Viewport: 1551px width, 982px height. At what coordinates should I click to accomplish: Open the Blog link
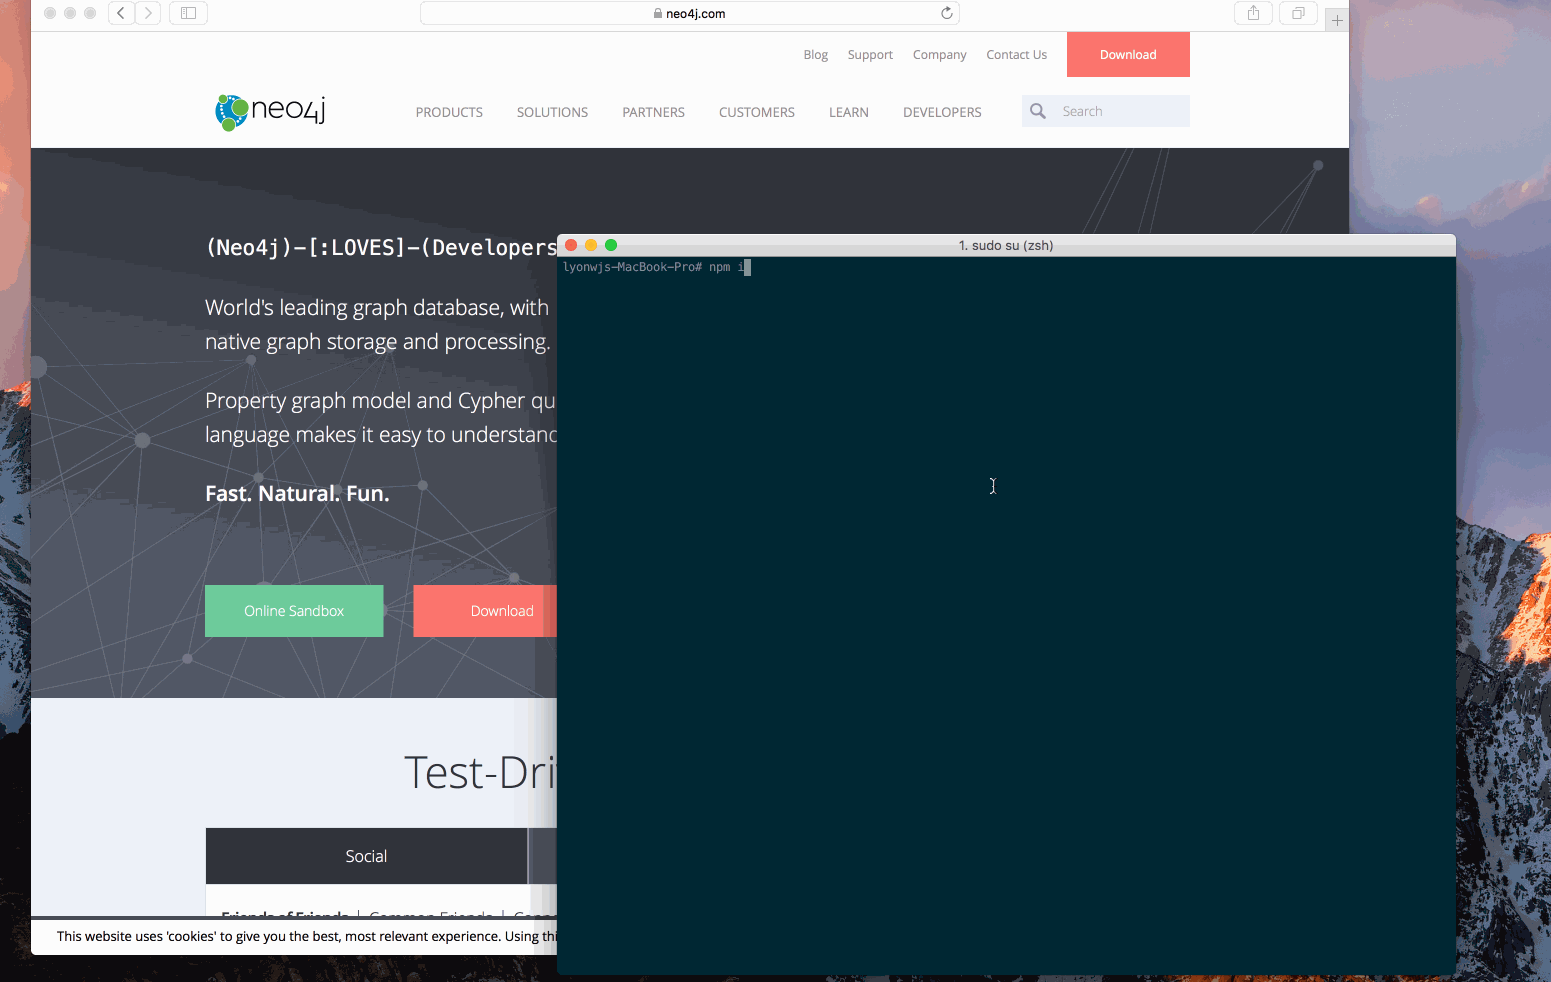(815, 55)
